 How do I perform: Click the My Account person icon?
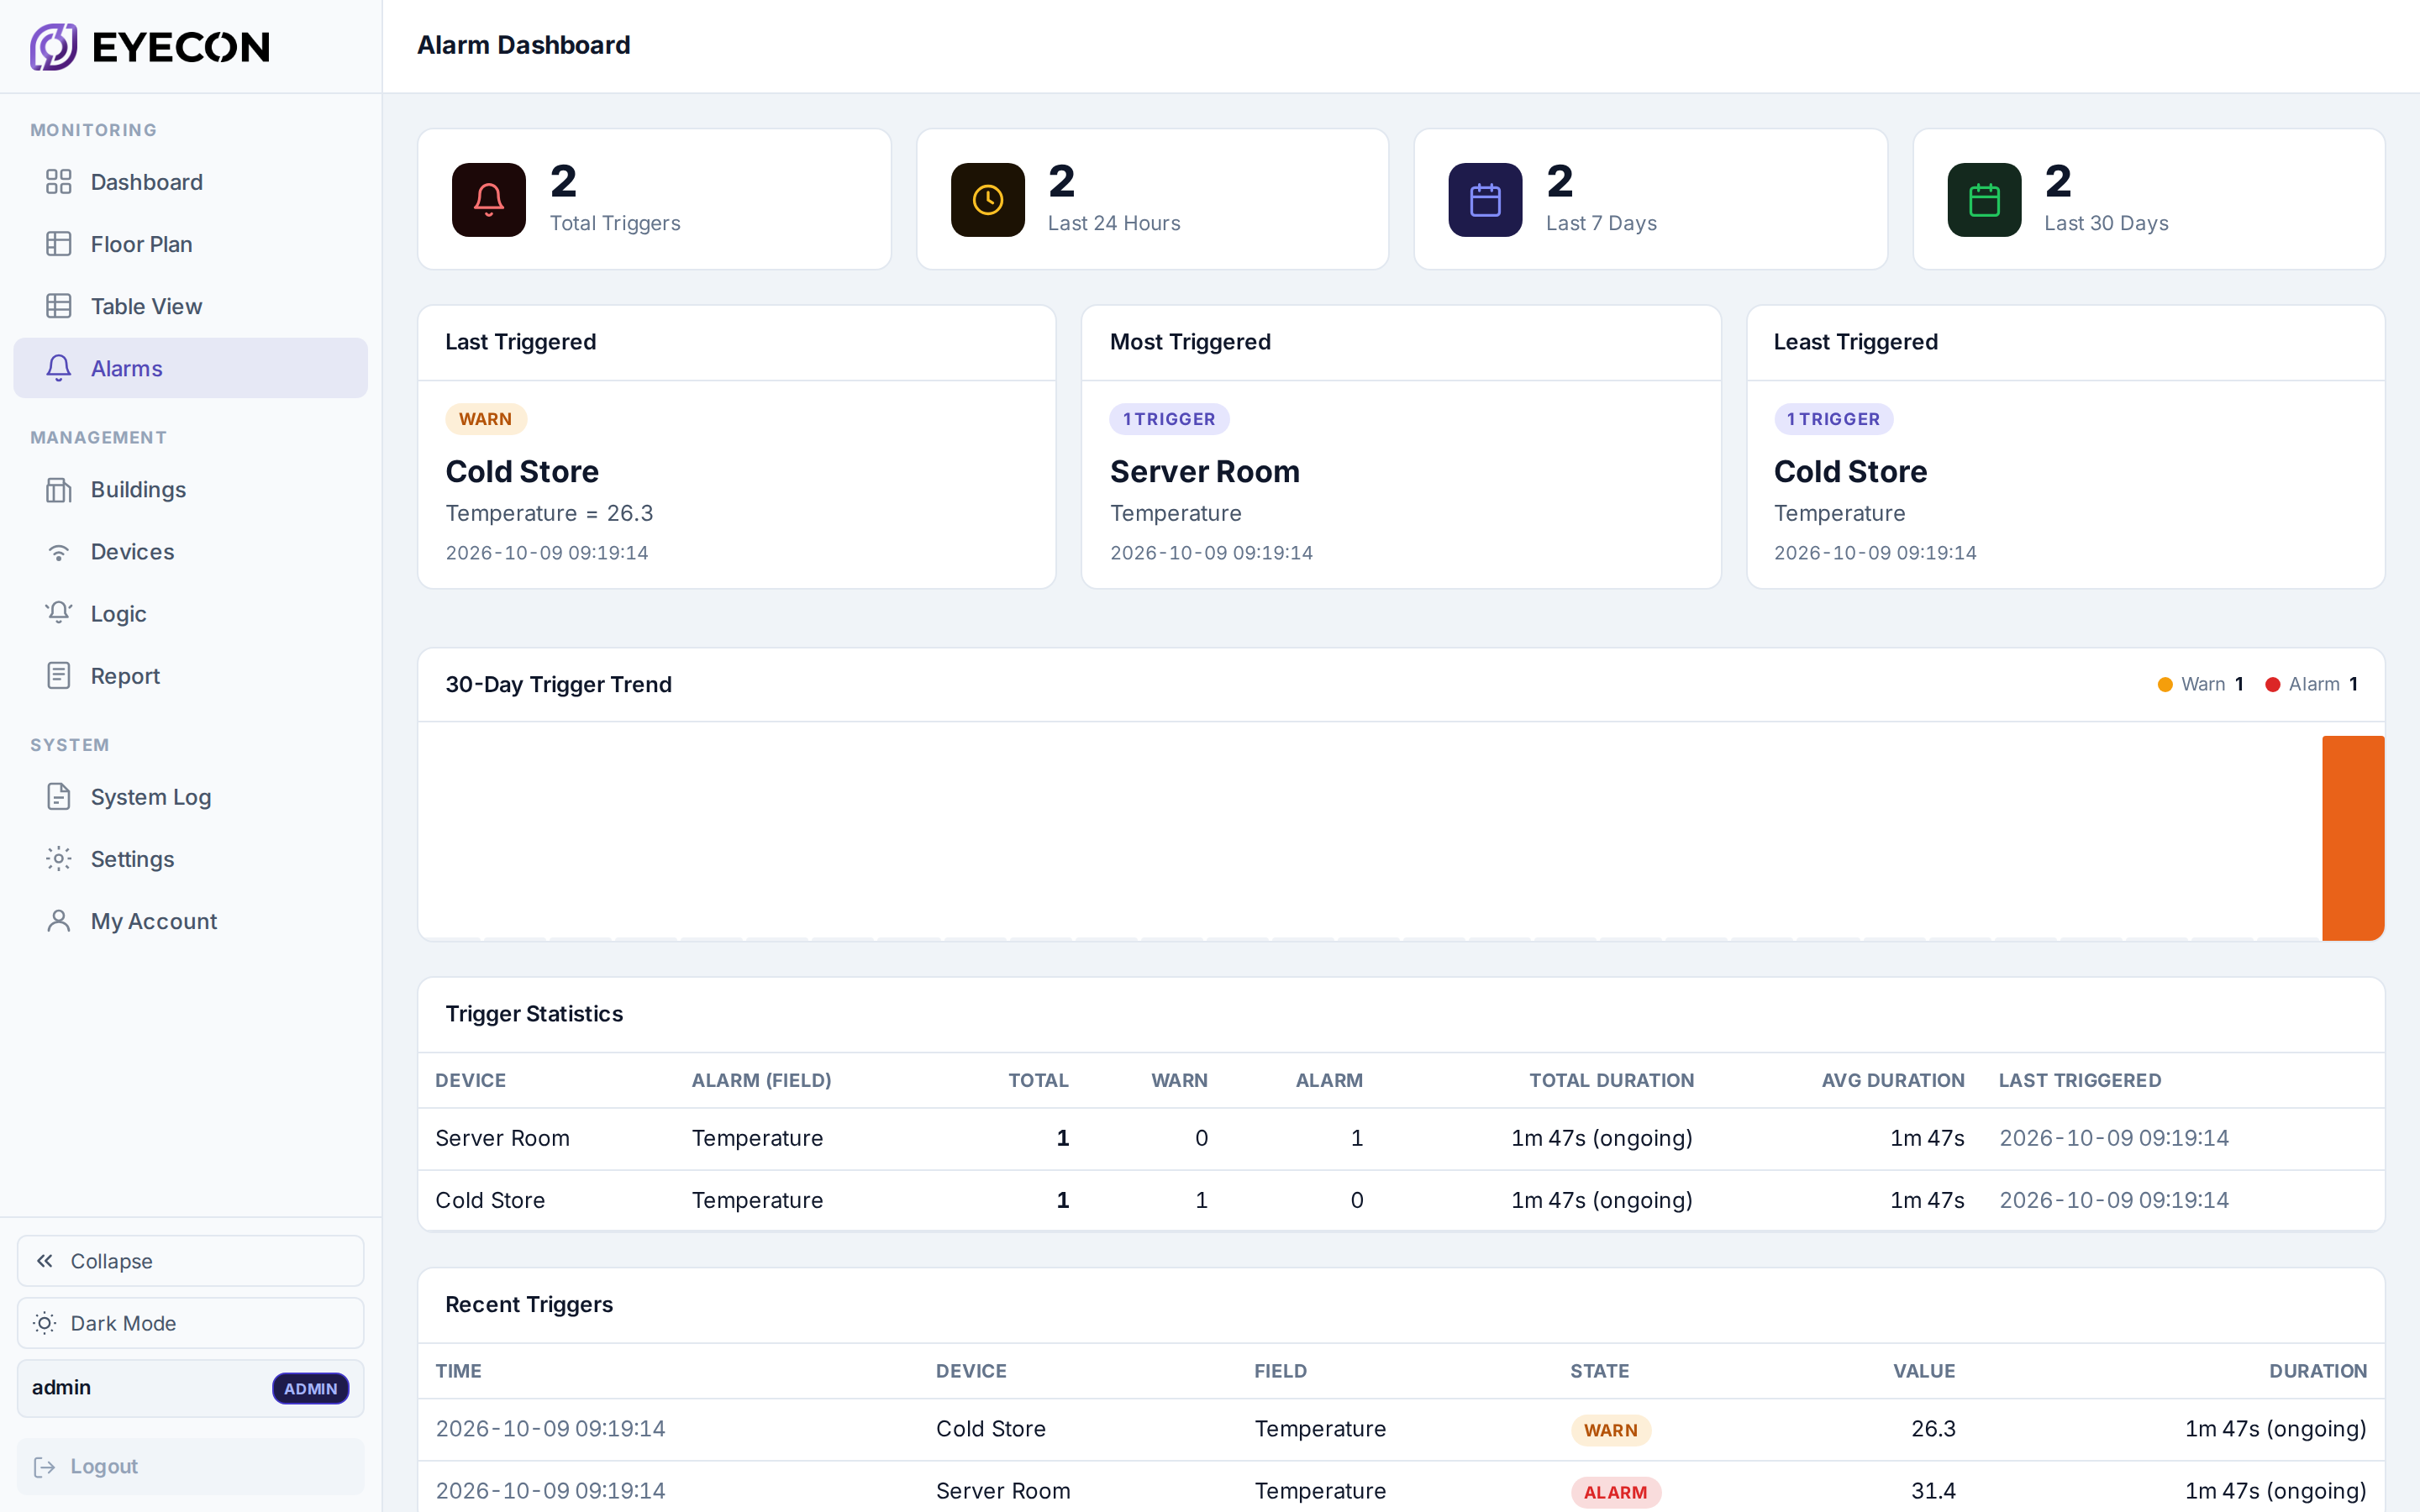click(59, 921)
